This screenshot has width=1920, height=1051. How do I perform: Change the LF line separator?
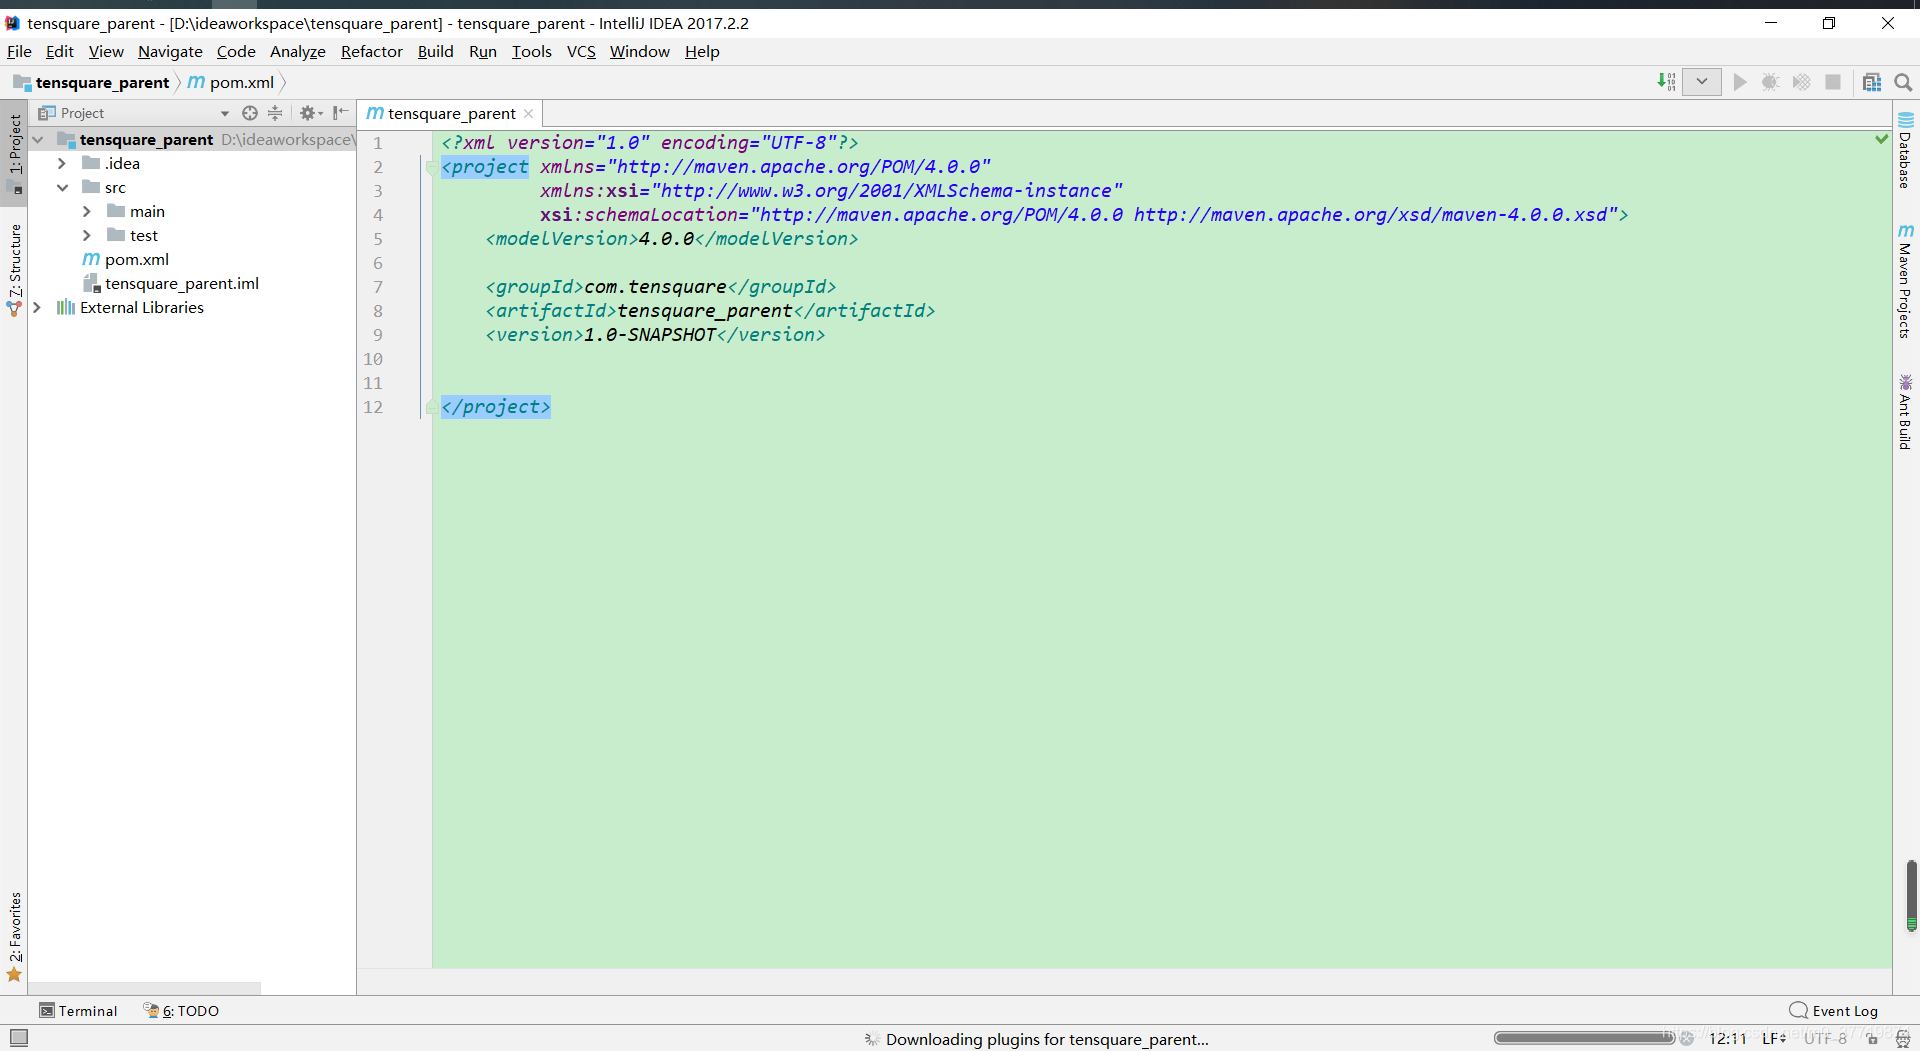point(1774,1039)
